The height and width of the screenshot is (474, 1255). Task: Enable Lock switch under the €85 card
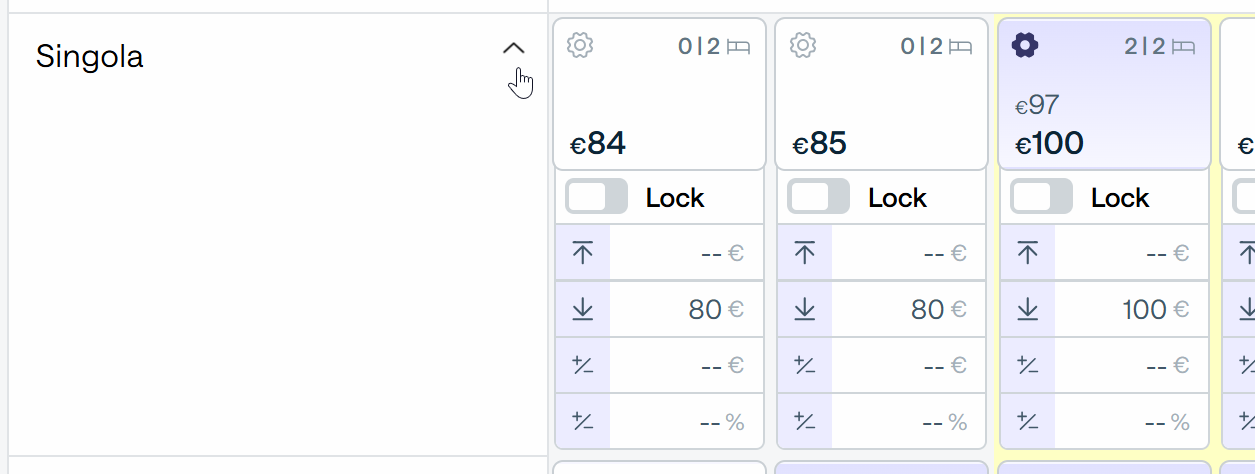(819, 197)
